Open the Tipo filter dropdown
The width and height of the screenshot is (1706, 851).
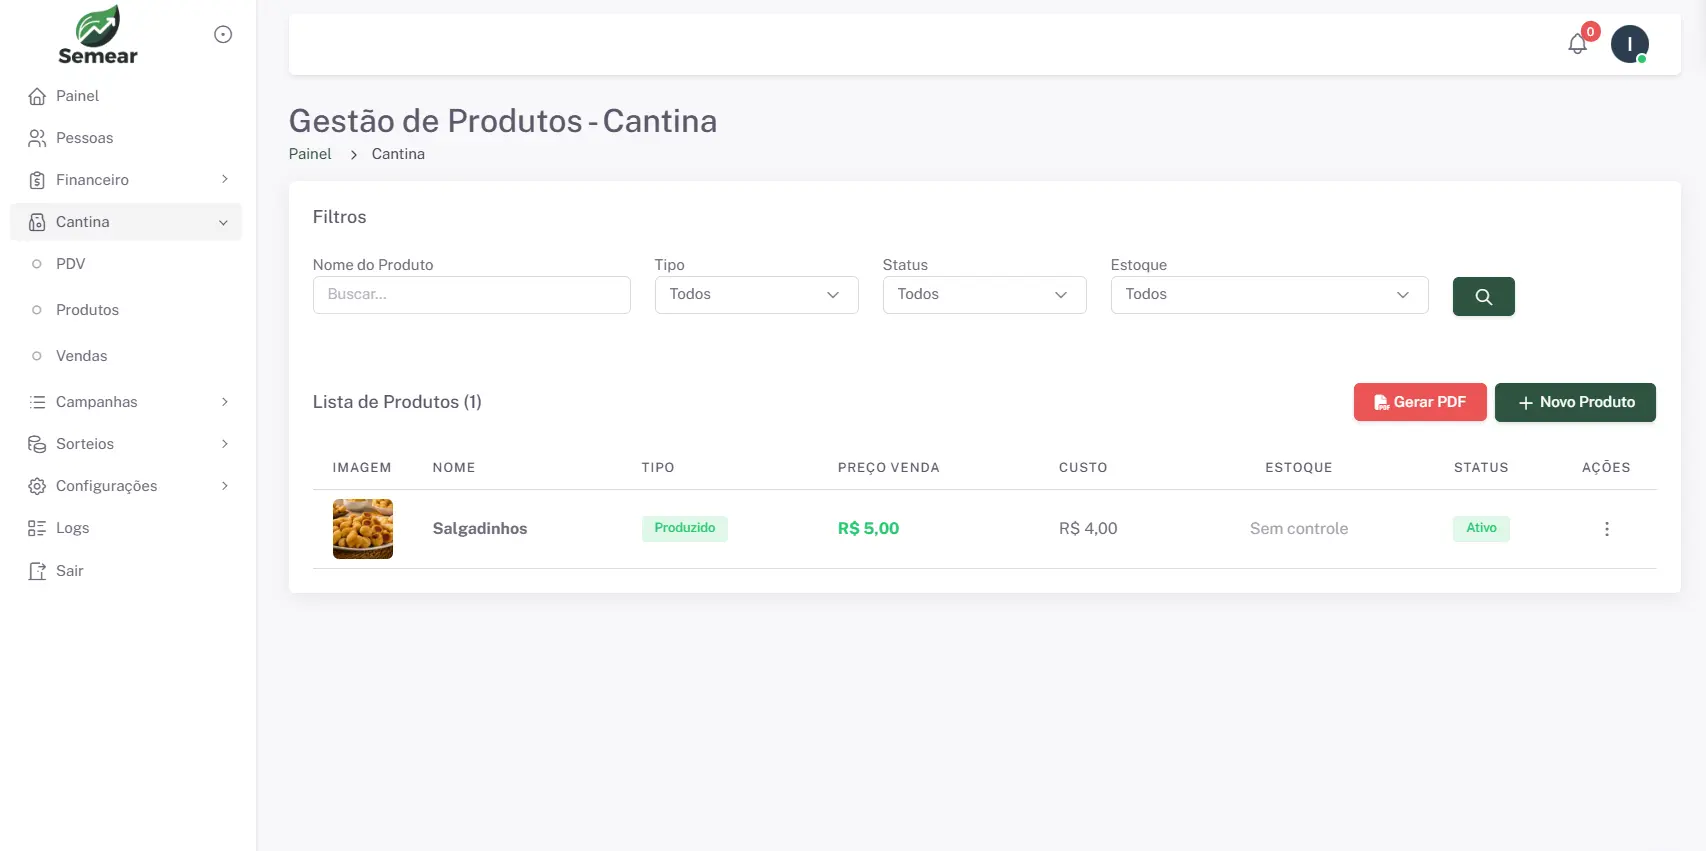click(x=756, y=295)
